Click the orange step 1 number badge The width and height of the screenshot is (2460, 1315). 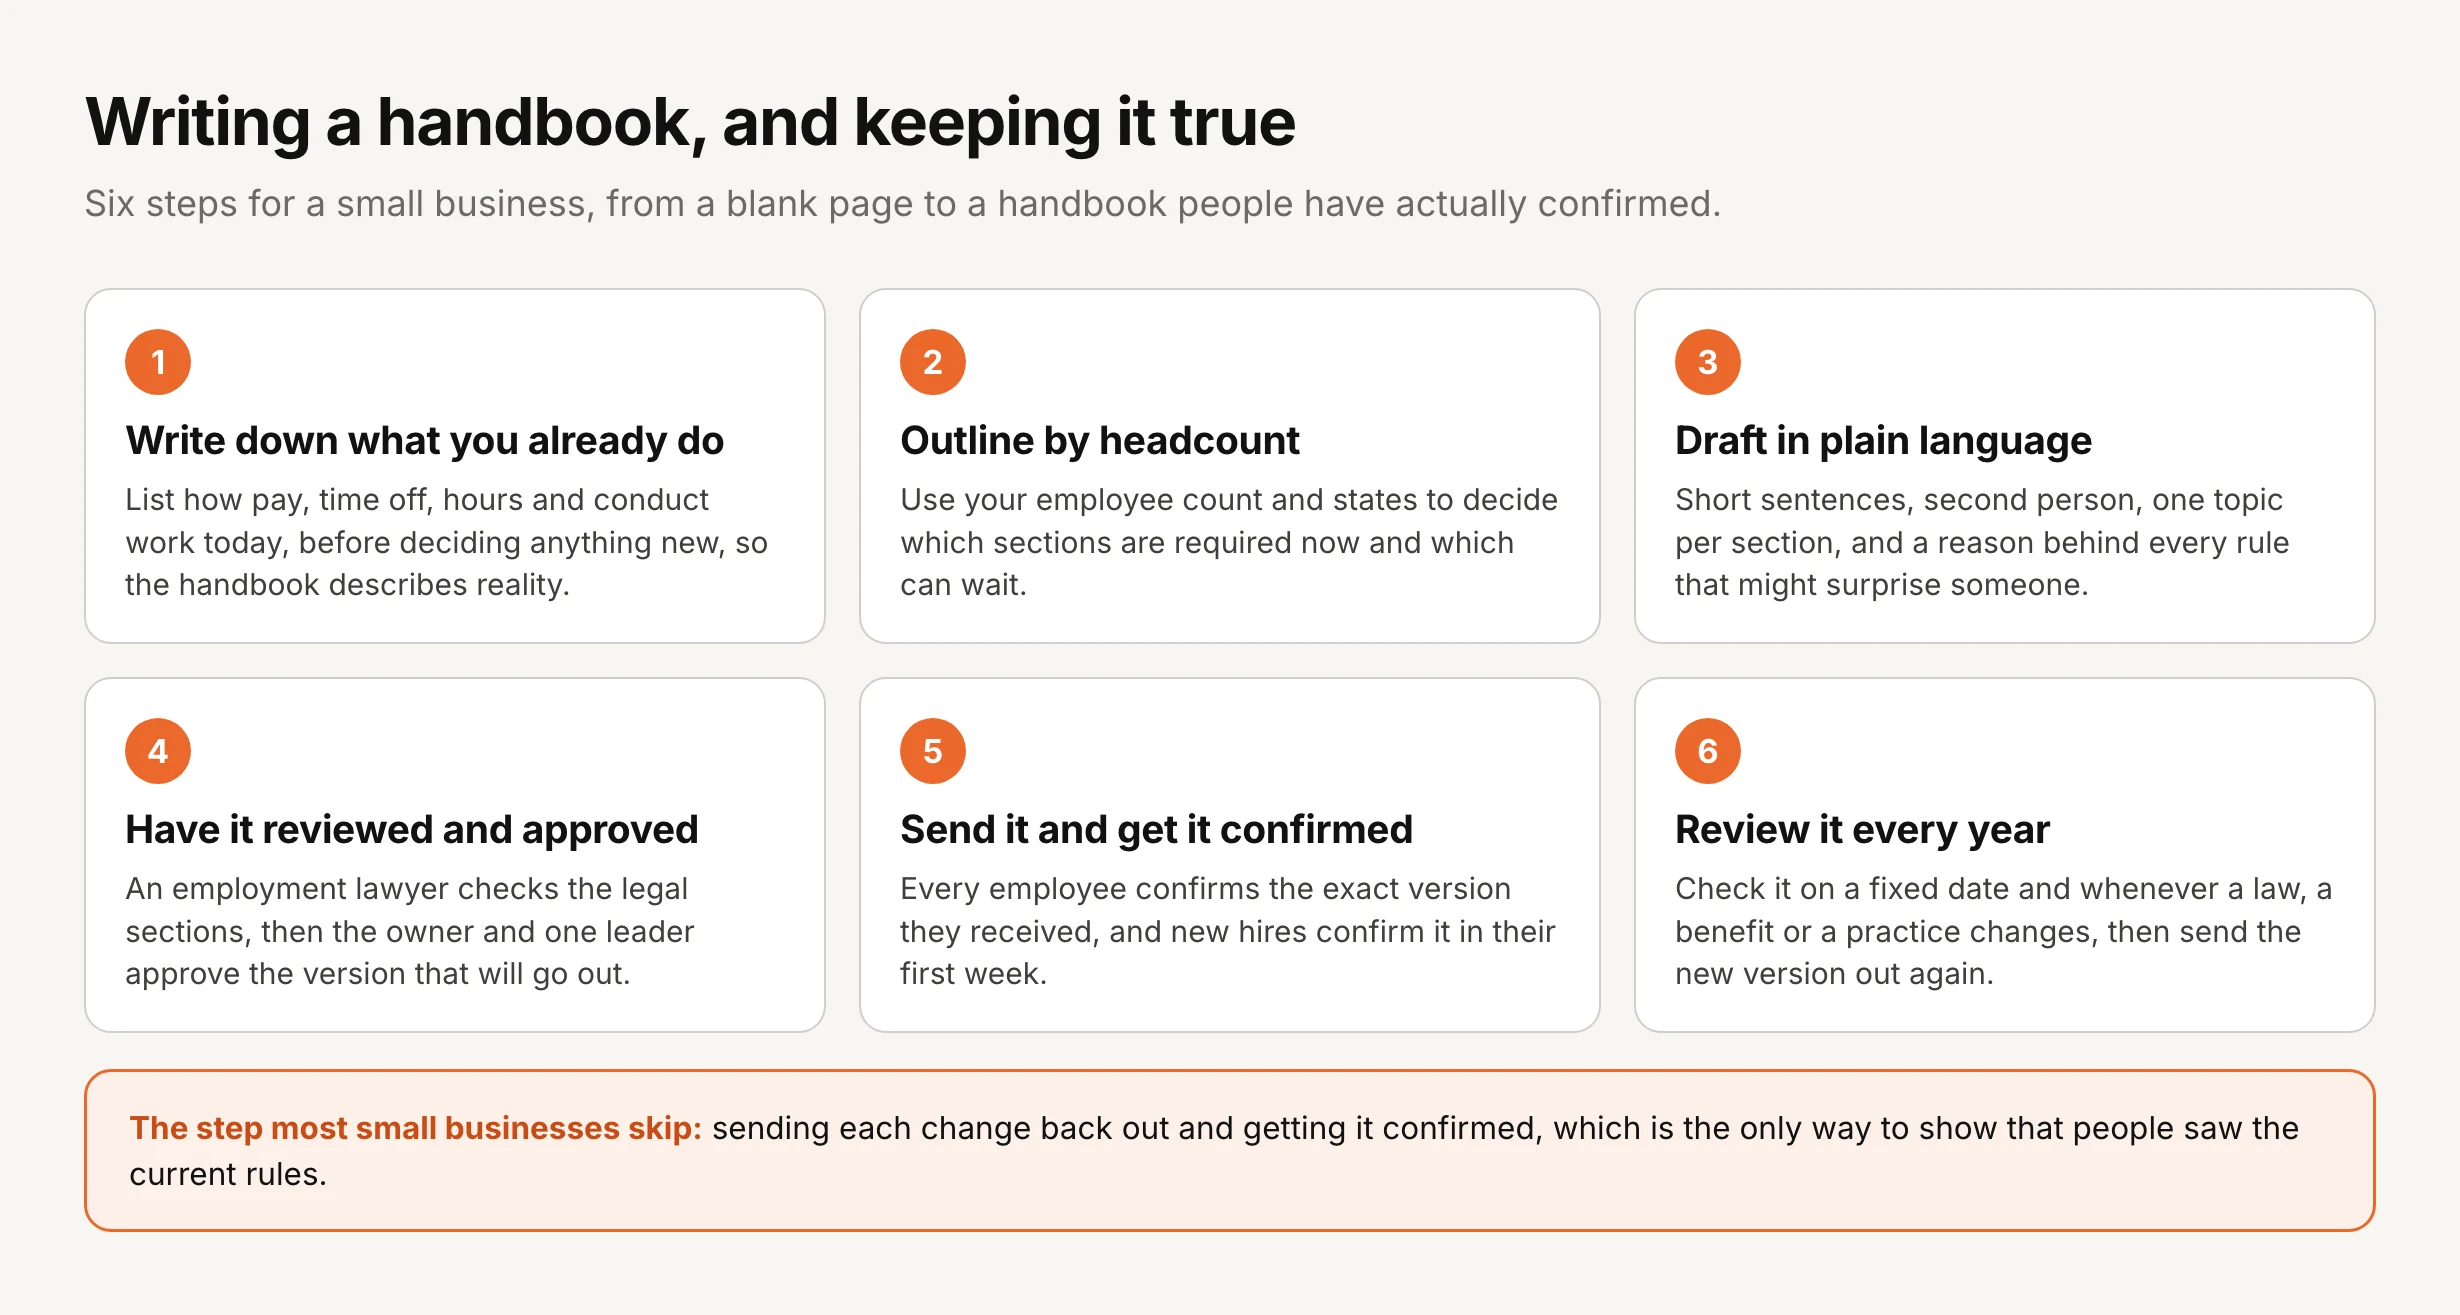[x=158, y=362]
